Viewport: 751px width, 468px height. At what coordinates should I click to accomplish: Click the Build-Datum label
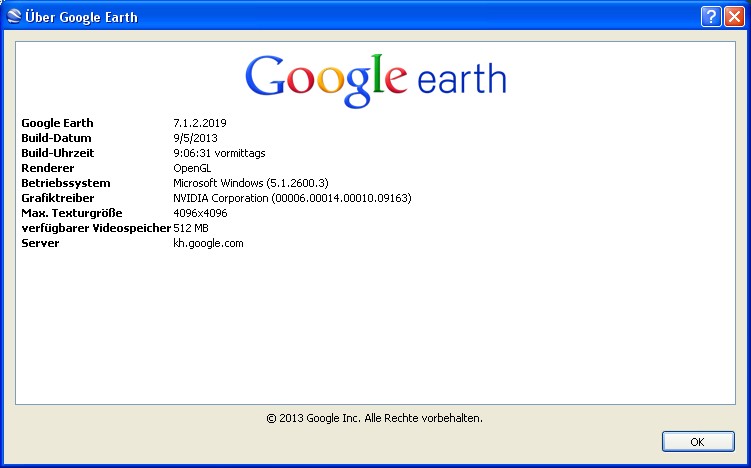click(x=56, y=138)
